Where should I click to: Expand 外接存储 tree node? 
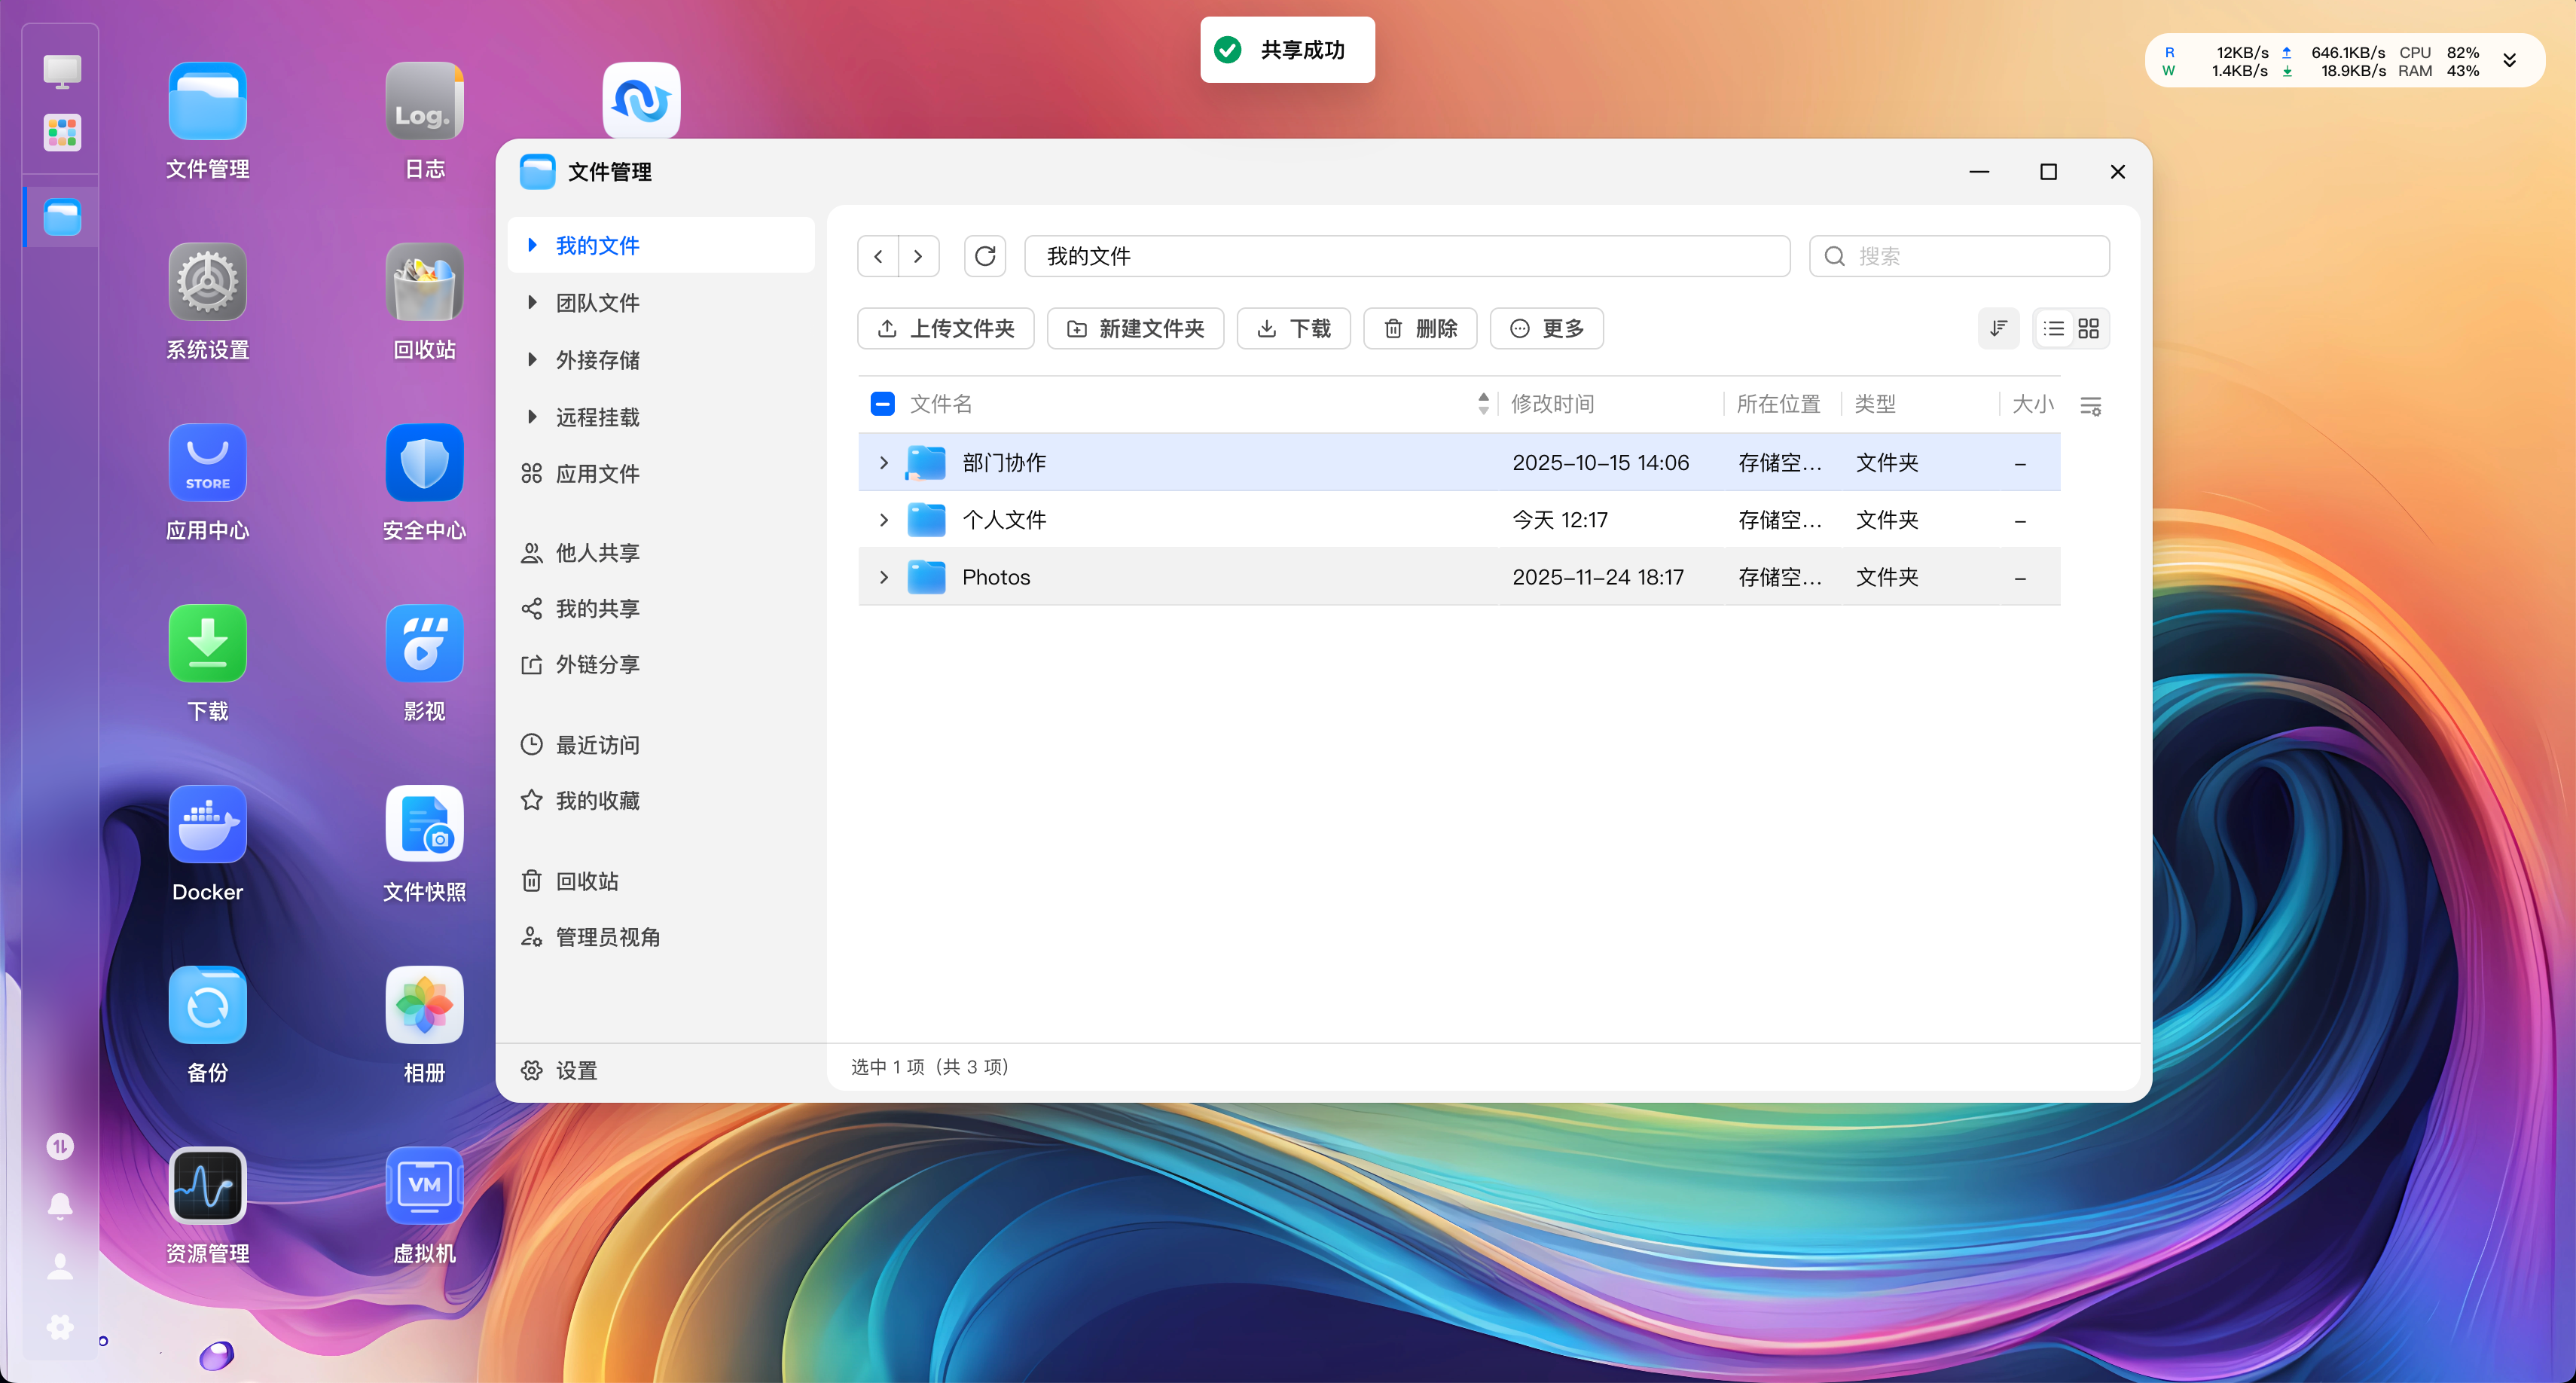tap(532, 359)
